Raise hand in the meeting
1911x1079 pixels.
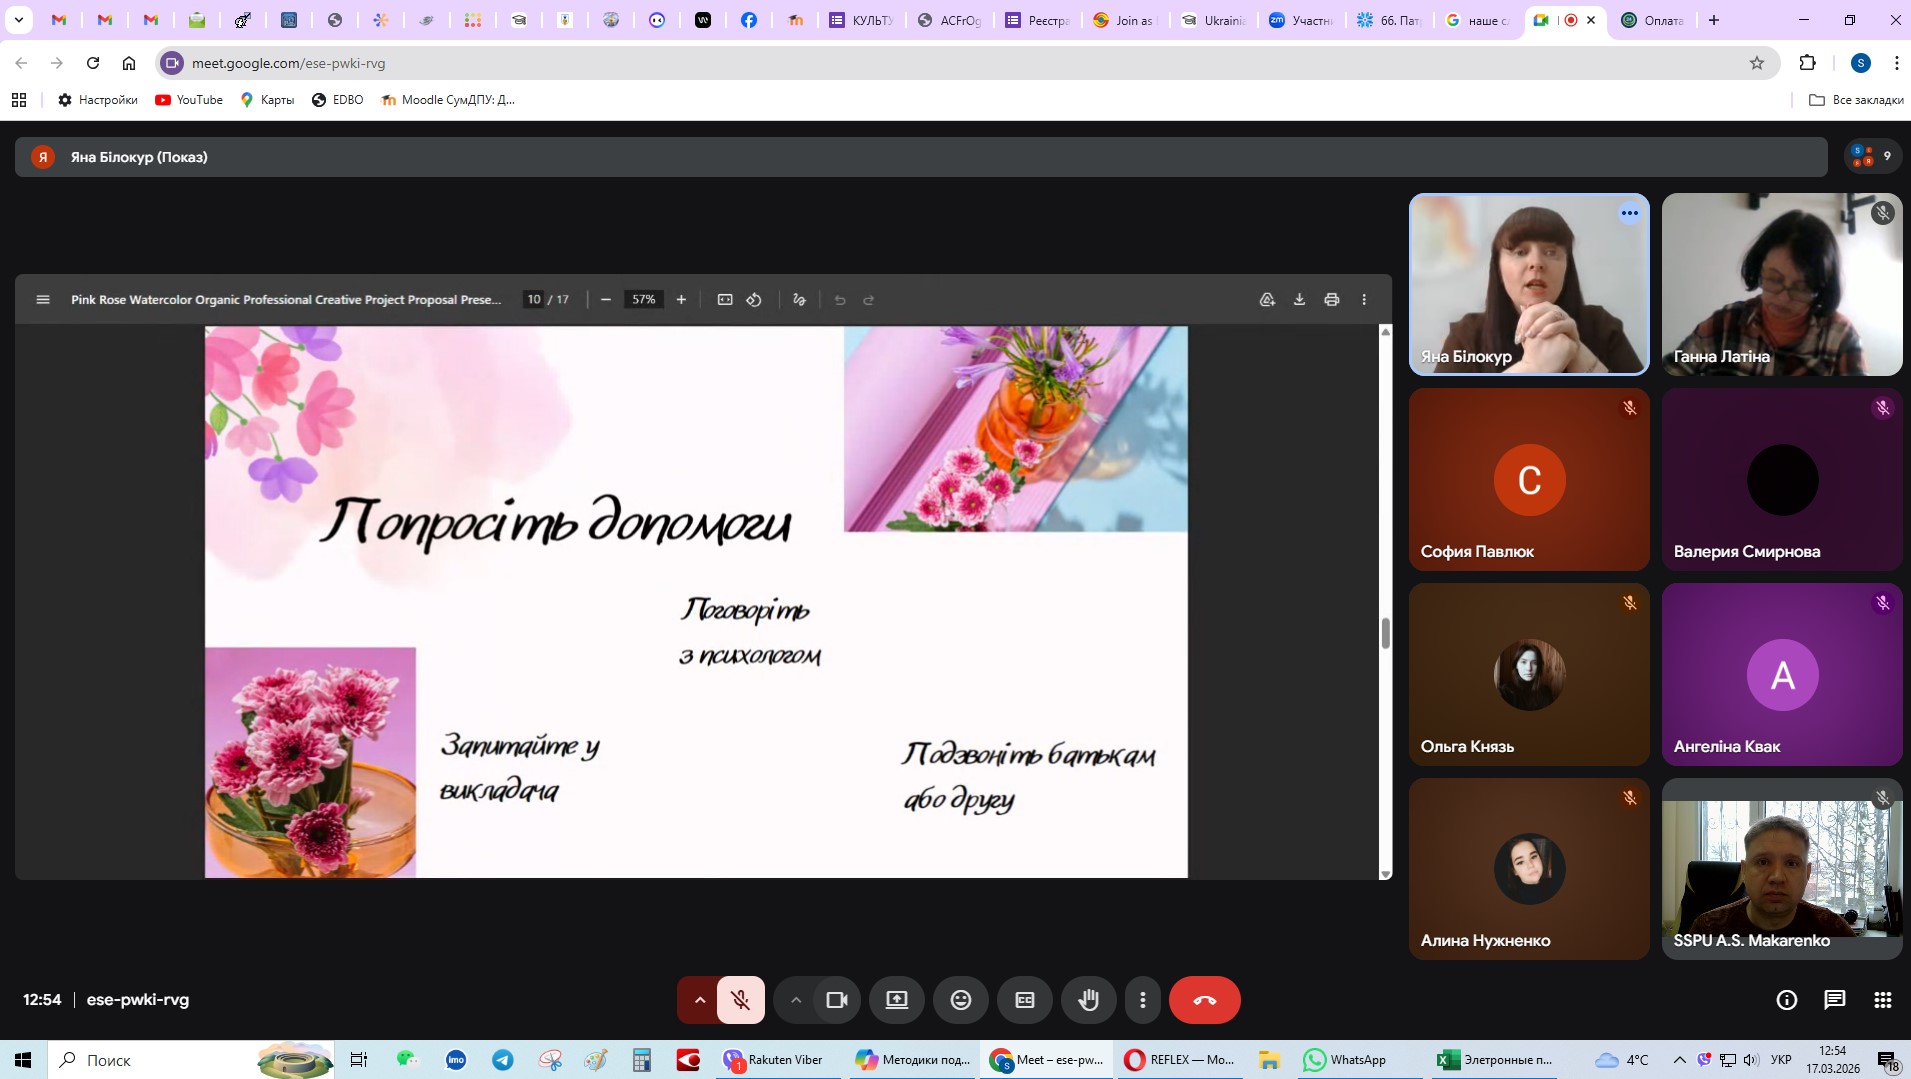1088,1000
